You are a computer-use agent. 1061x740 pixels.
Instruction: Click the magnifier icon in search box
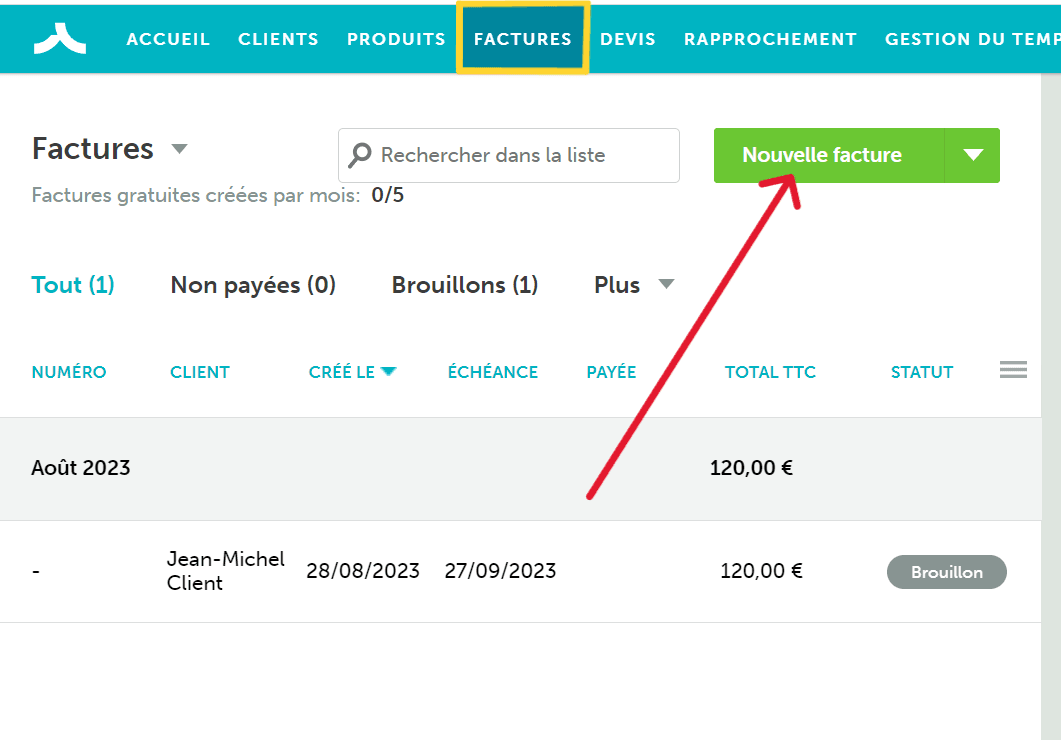(x=360, y=155)
